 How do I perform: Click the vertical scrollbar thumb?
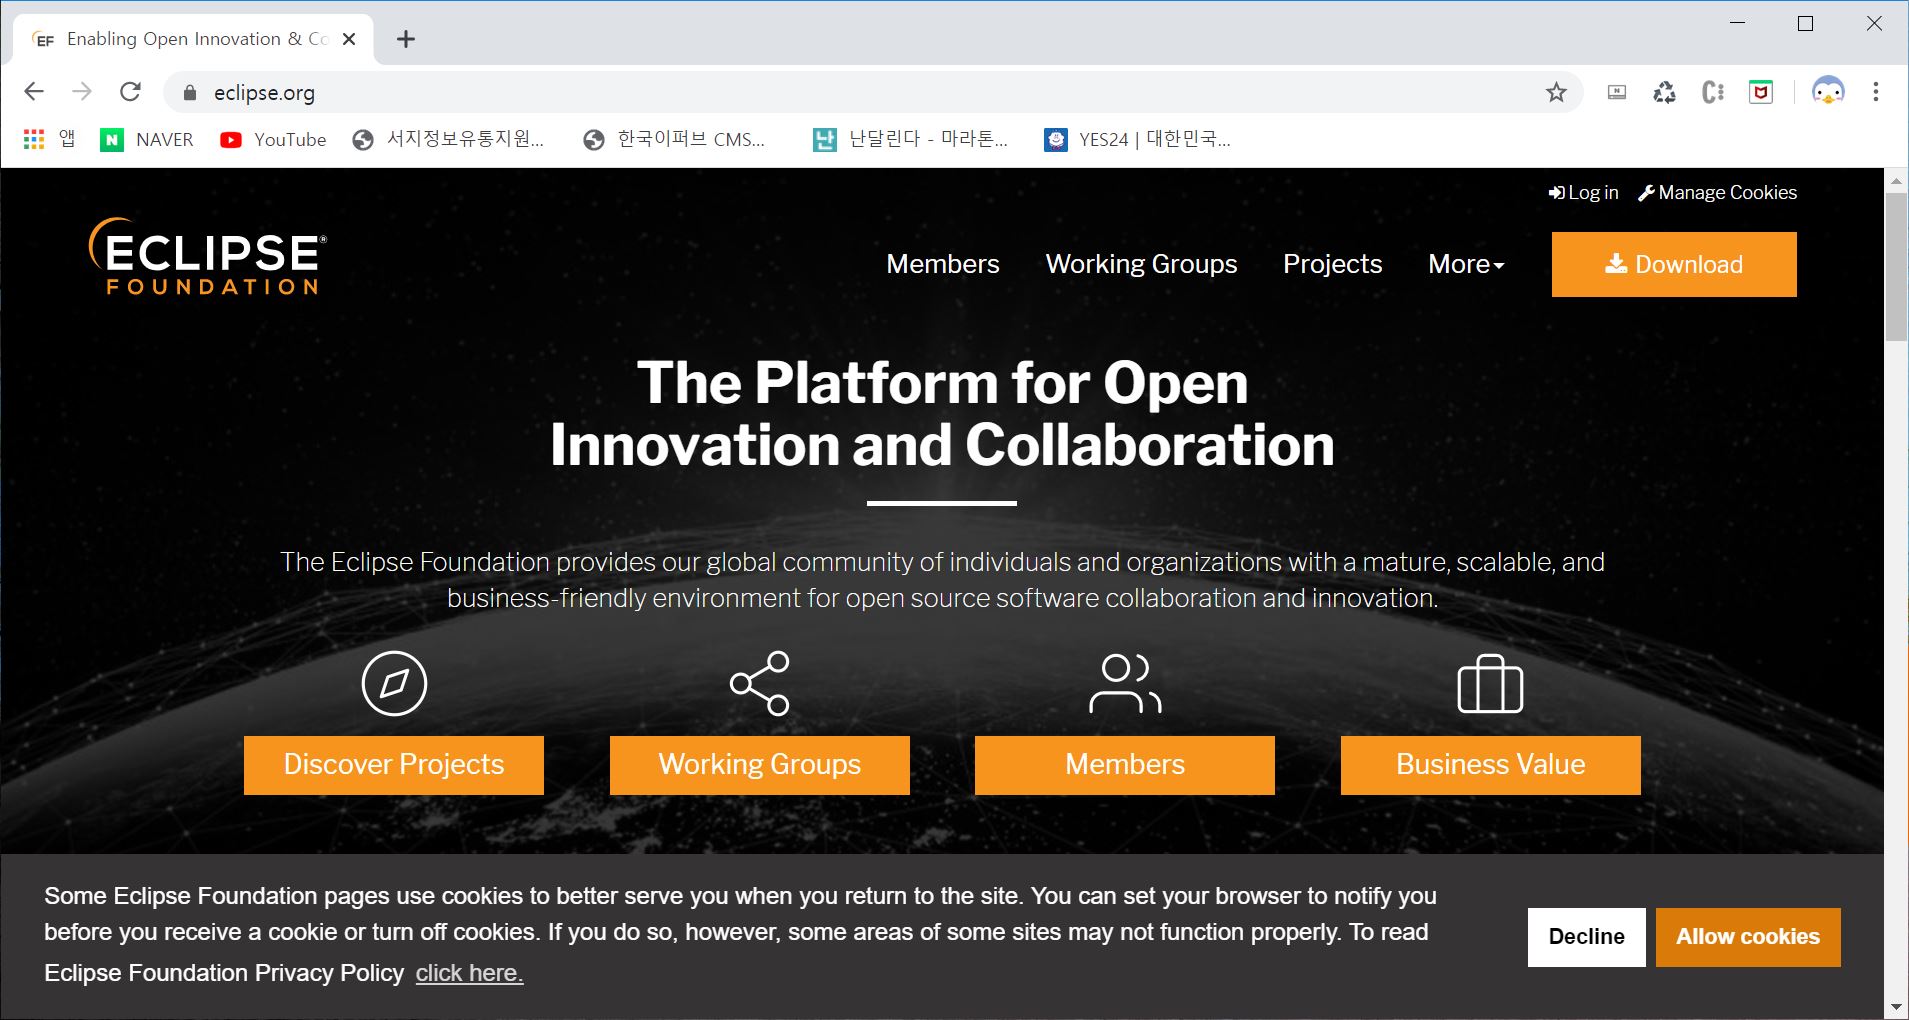click(x=1896, y=267)
